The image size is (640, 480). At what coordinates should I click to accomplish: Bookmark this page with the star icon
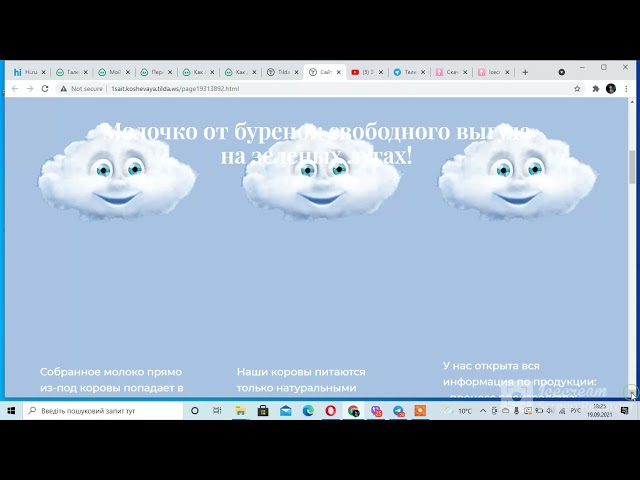tap(577, 89)
